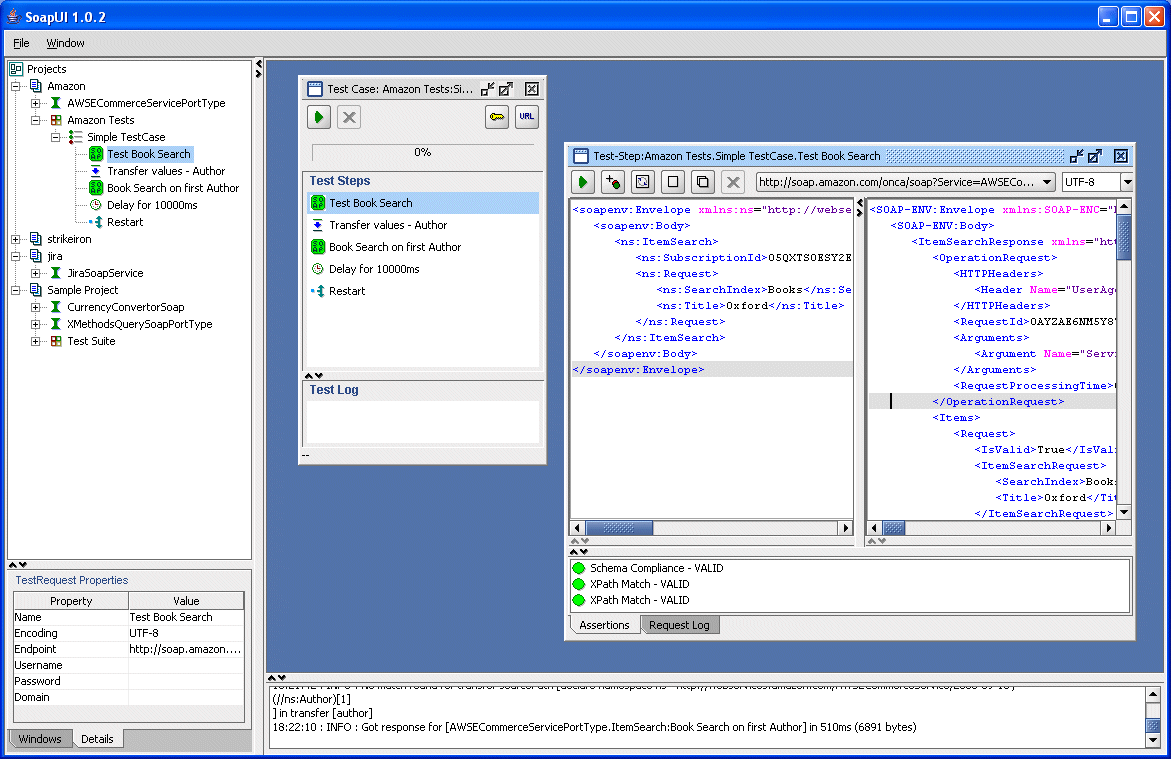Click the 0% progress bar
Image resolution: width=1171 pixels, height=759 pixels.
tap(422, 153)
